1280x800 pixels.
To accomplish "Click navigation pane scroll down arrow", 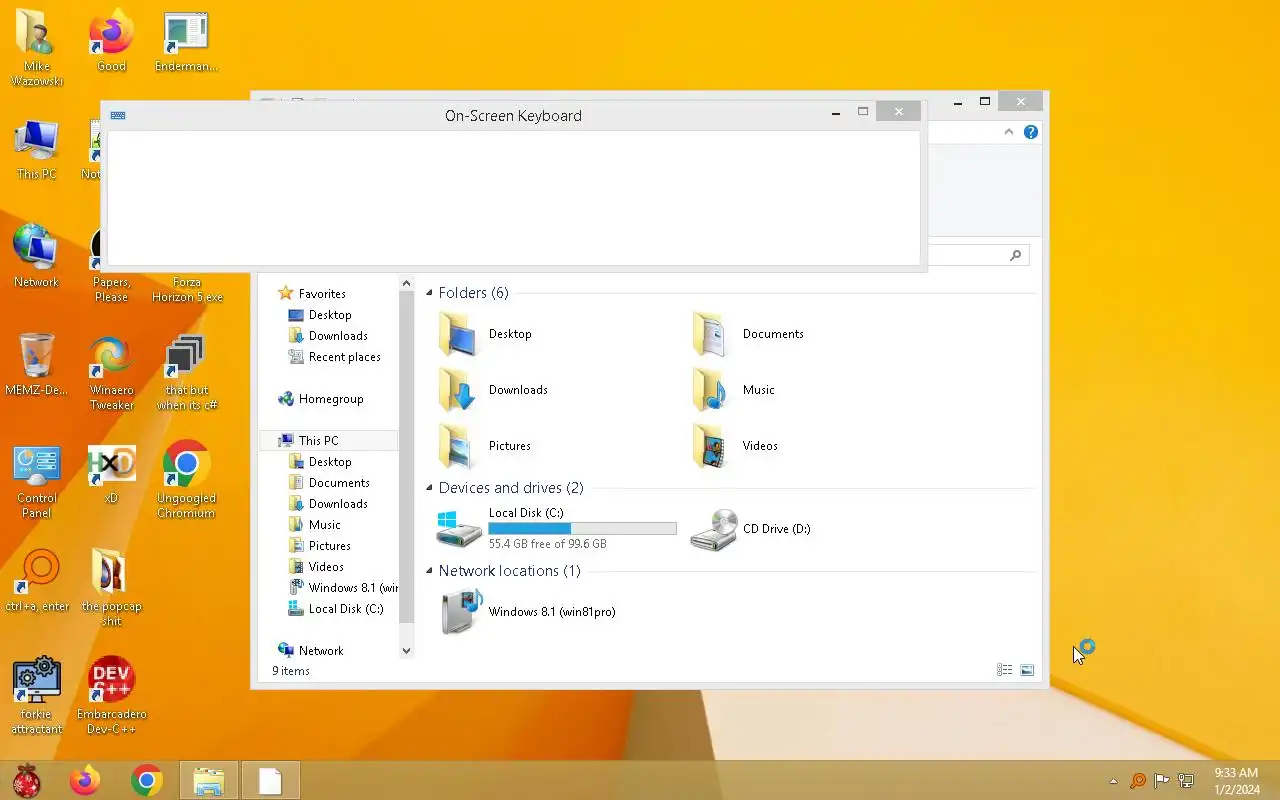I will click(x=406, y=650).
